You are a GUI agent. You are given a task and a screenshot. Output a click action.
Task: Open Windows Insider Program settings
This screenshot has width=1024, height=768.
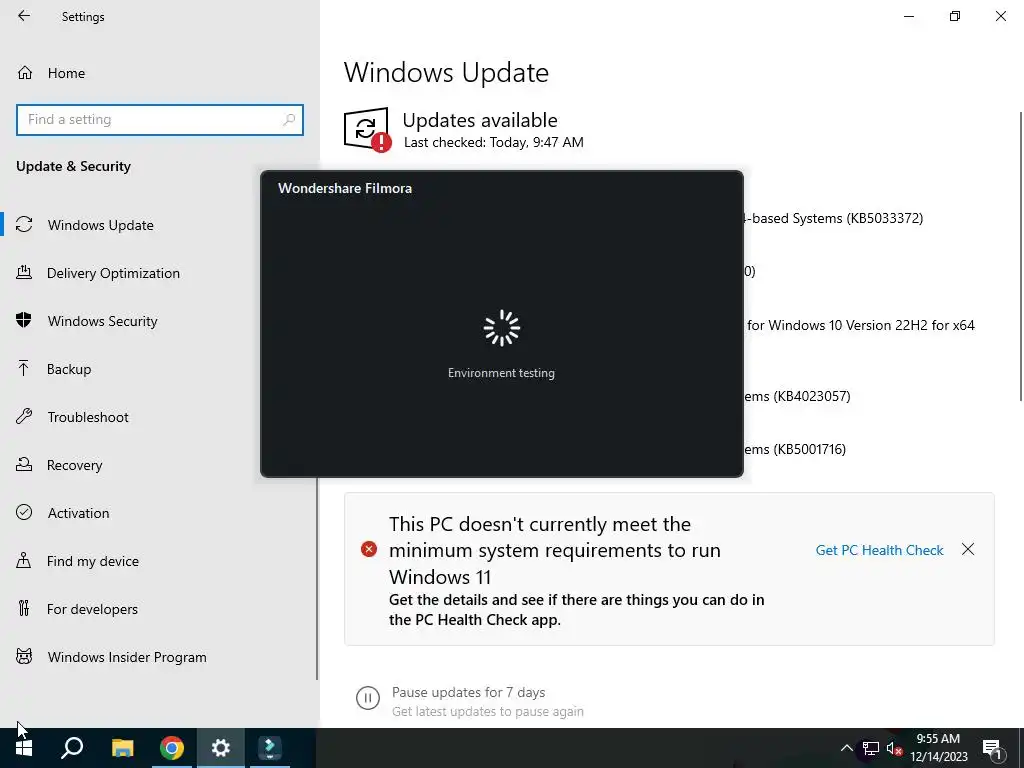tap(127, 657)
